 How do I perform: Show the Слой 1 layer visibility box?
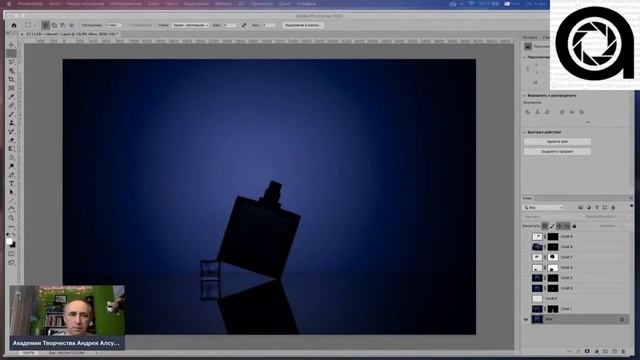526,309
